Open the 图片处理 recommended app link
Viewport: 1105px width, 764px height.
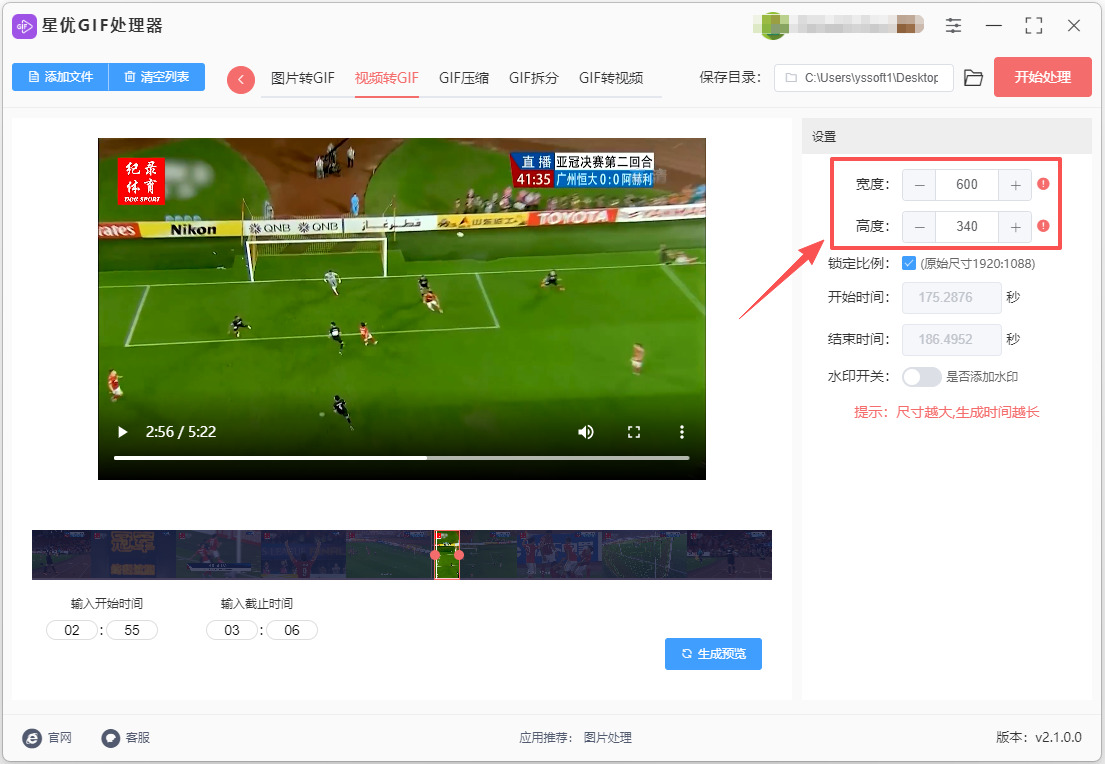(607, 738)
